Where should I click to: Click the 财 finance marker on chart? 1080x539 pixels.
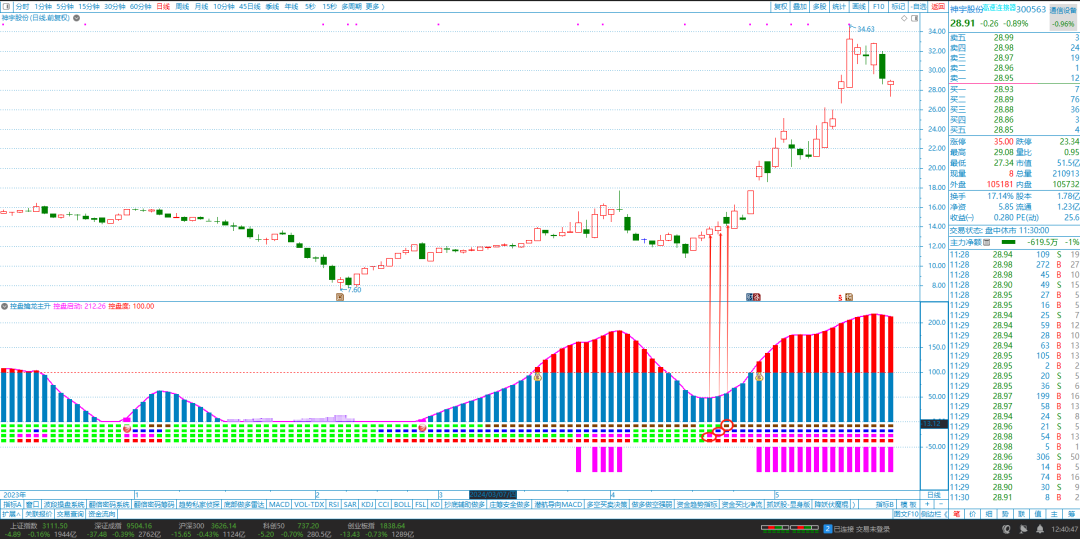(x=750, y=297)
